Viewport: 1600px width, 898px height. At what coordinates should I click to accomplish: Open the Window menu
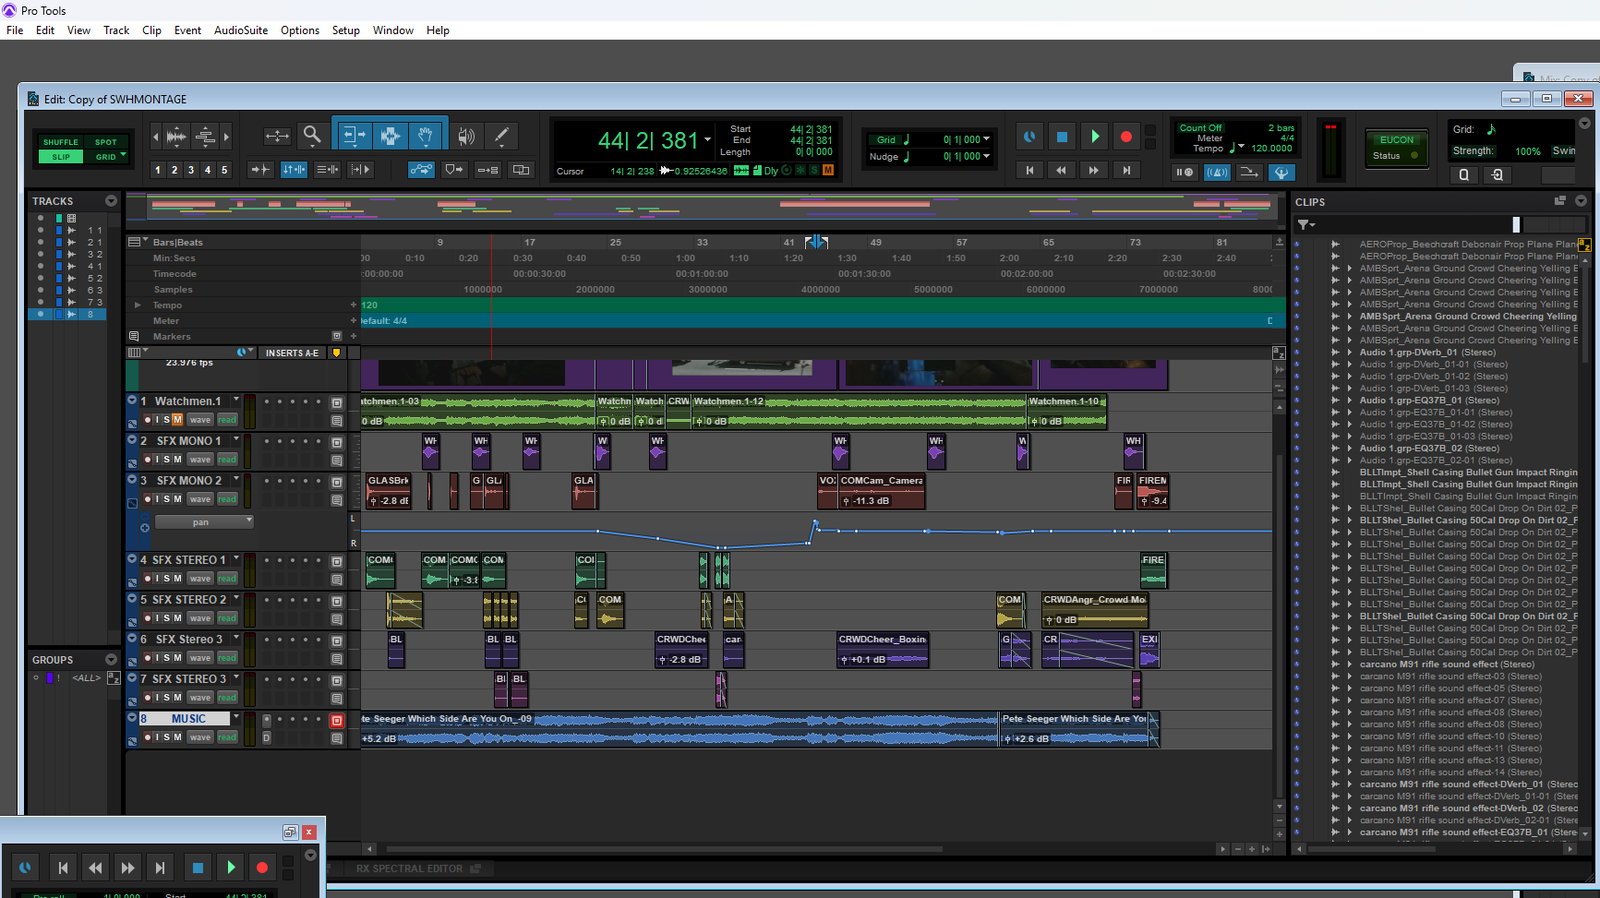(393, 30)
